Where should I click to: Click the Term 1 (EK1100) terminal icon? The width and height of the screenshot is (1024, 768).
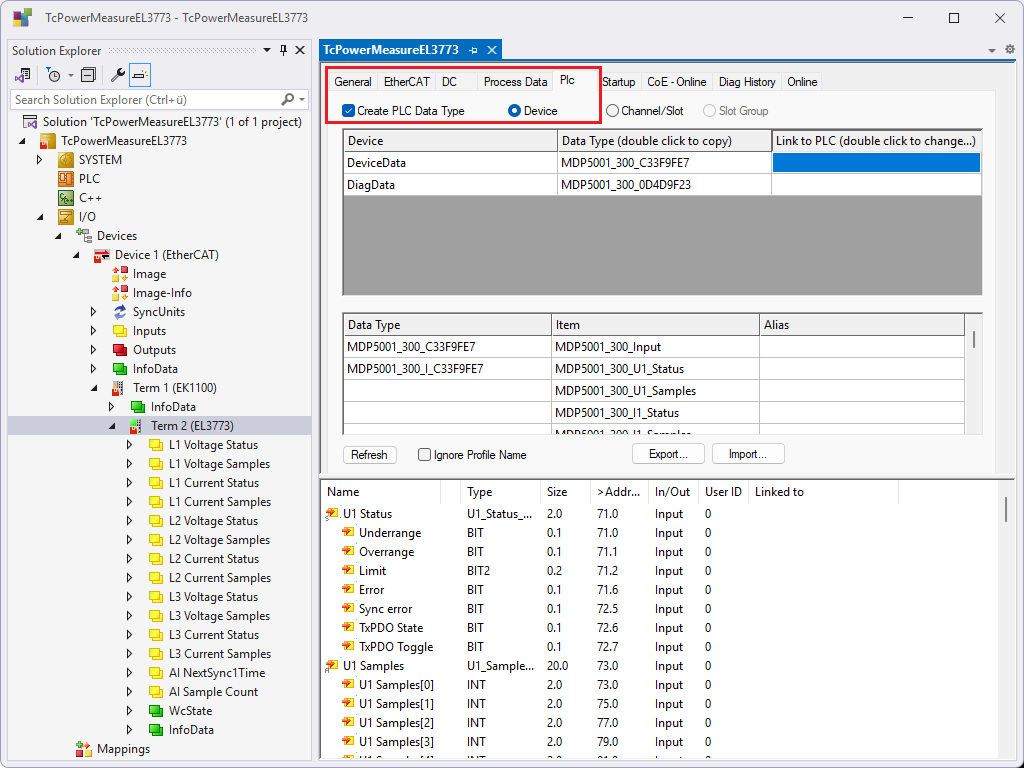[x=118, y=388]
